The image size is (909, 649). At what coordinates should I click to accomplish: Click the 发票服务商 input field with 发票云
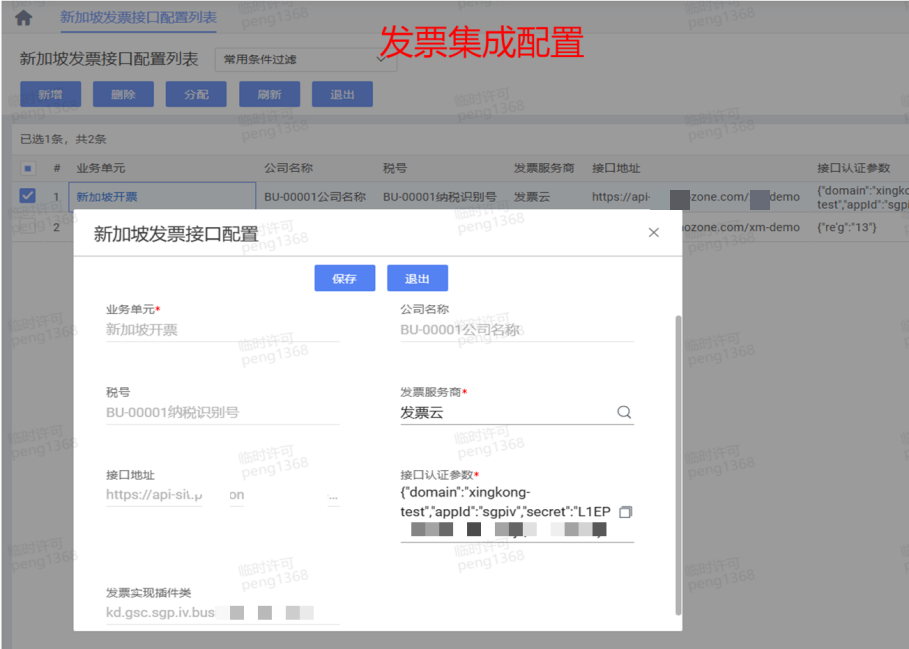click(505, 412)
